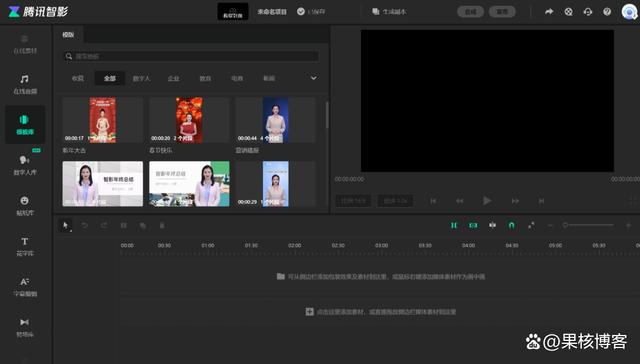Click the share arrow icon in header
The image size is (640, 364).
click(549, 12)
